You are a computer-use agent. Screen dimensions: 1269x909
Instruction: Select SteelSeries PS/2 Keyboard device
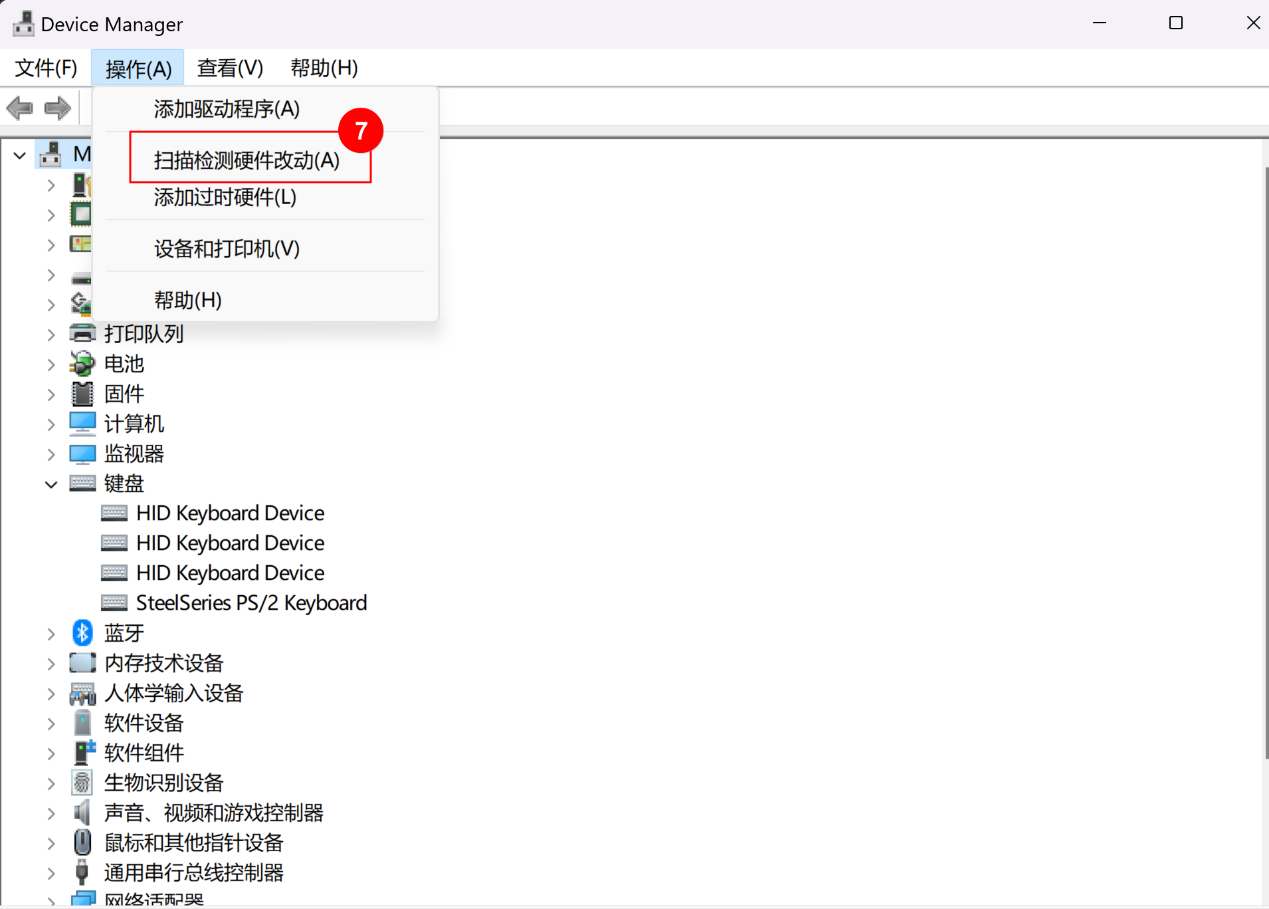coord(251,603)
